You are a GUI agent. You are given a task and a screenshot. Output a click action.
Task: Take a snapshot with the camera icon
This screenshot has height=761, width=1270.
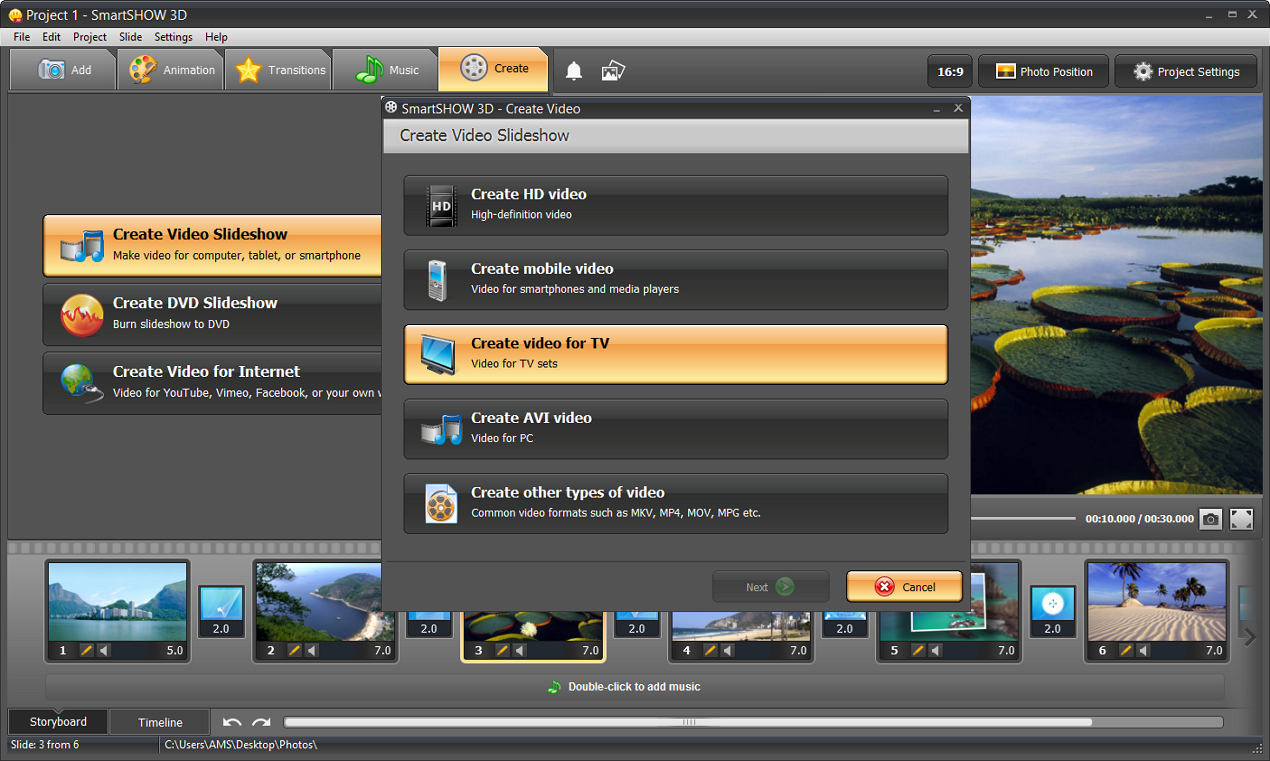1210,519
